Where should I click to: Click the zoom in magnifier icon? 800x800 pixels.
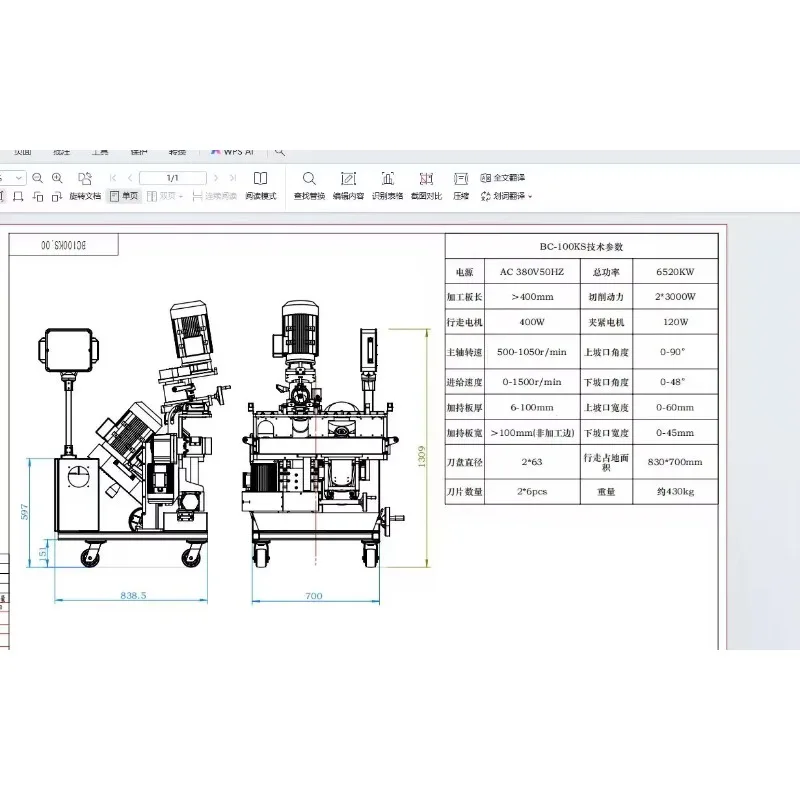click(x=57, y=178)
